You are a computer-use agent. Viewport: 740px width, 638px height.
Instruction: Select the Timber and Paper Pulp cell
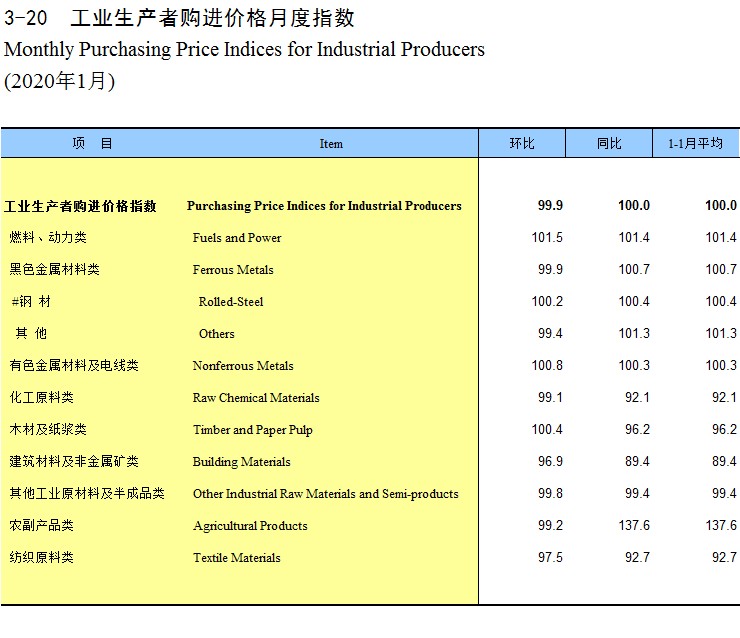tap(252, 430)
